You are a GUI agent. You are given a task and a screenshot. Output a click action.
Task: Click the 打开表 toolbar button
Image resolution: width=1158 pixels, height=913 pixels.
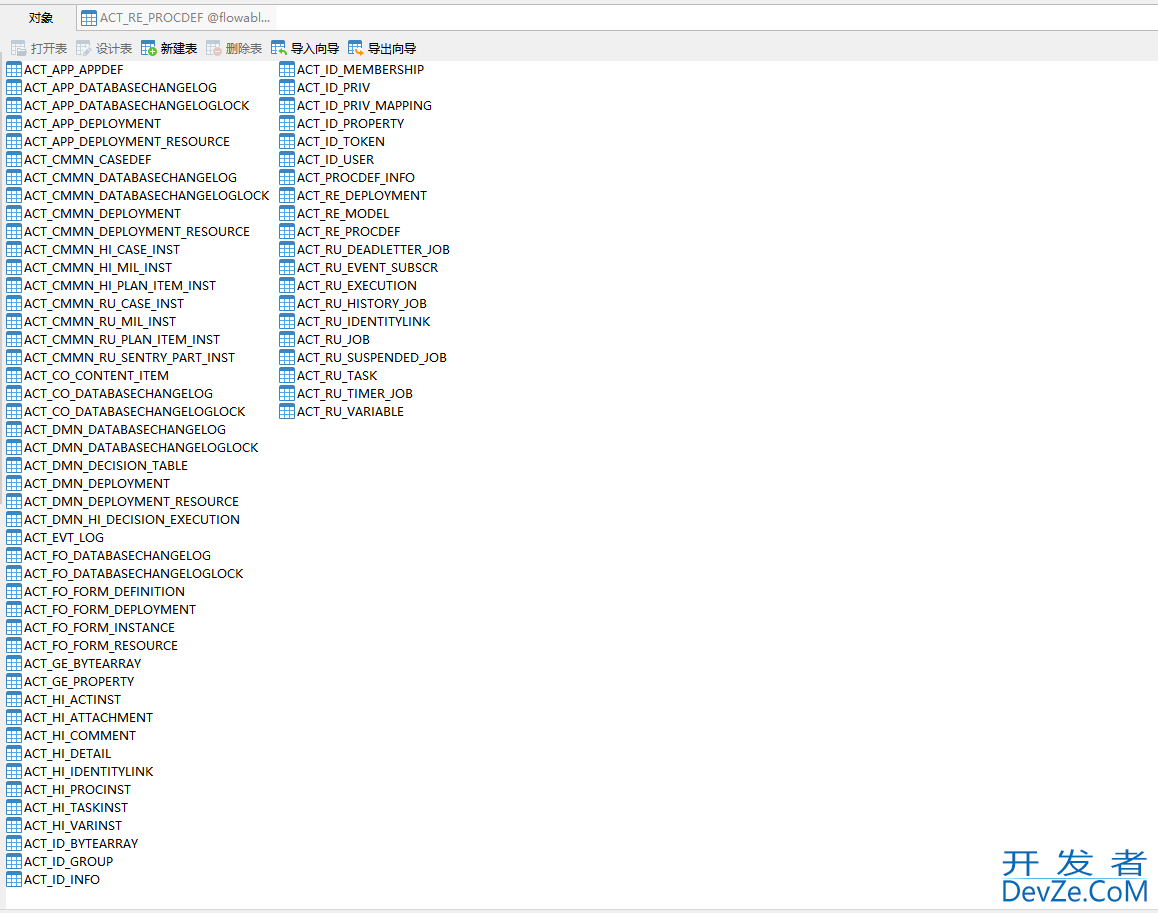point(39,49)
